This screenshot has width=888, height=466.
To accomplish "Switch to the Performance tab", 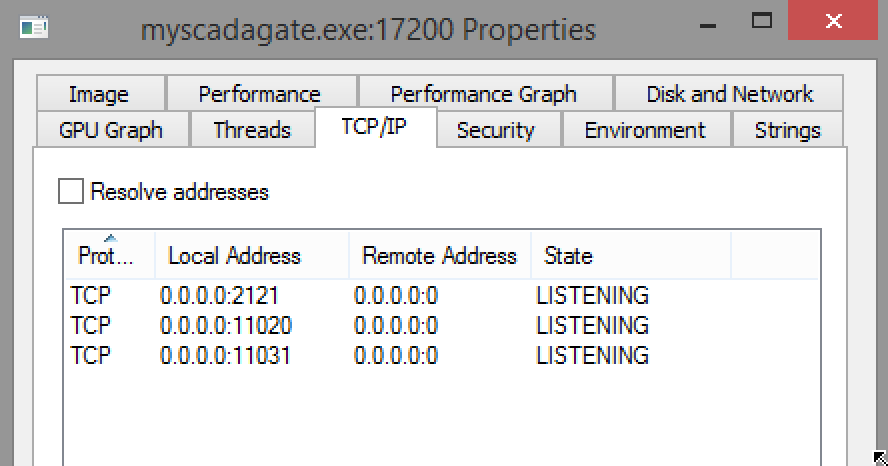I will [261, 93].
